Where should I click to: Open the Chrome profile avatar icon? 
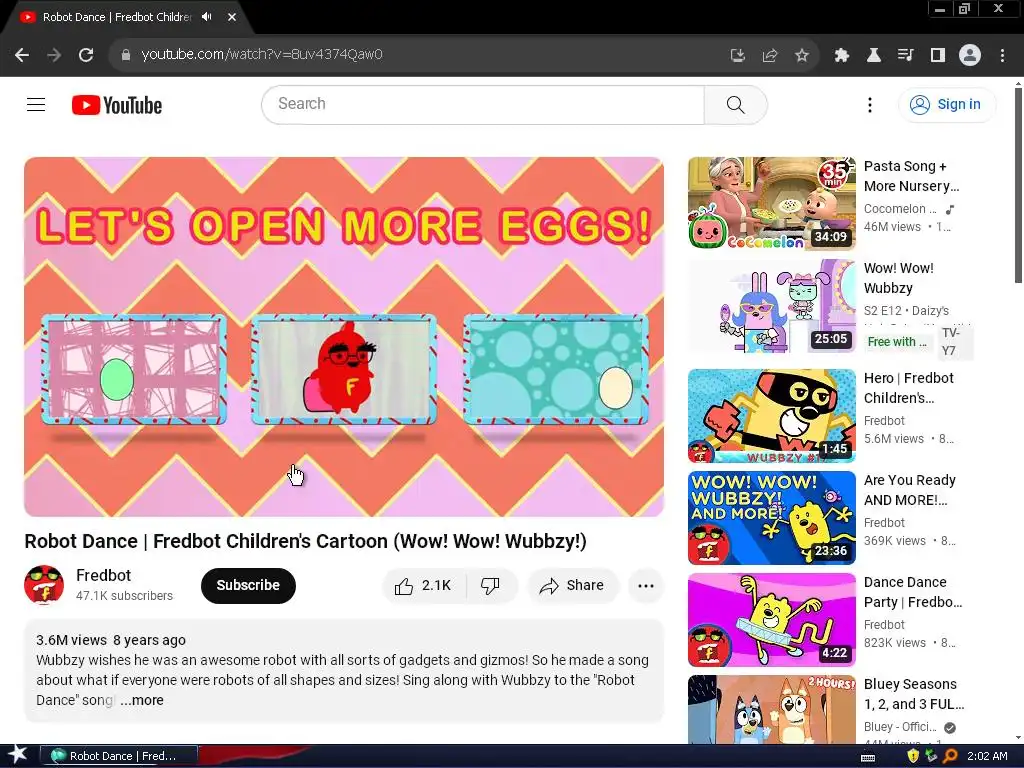970,55
